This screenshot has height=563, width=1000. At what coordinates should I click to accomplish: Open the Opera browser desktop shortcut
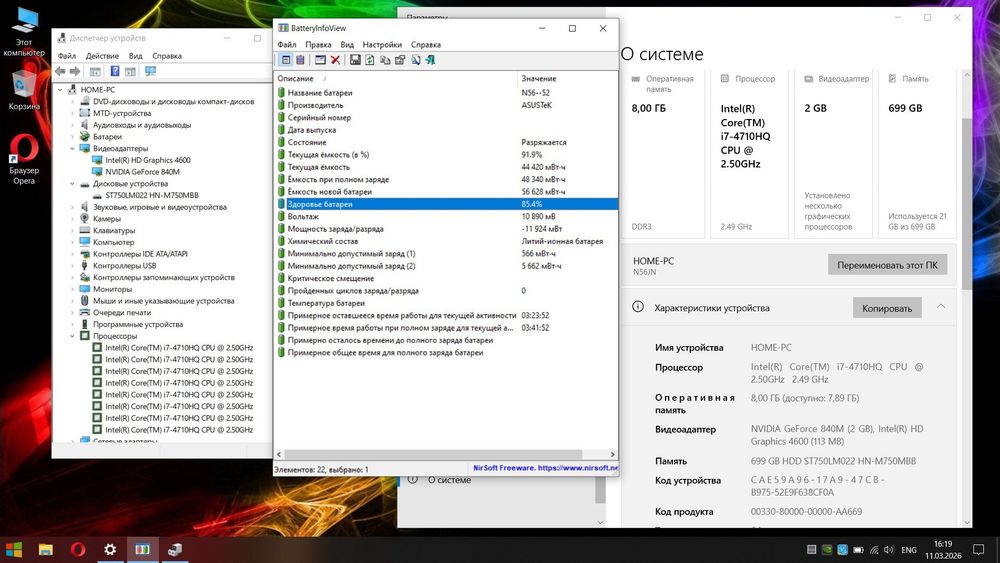[24, 159]
